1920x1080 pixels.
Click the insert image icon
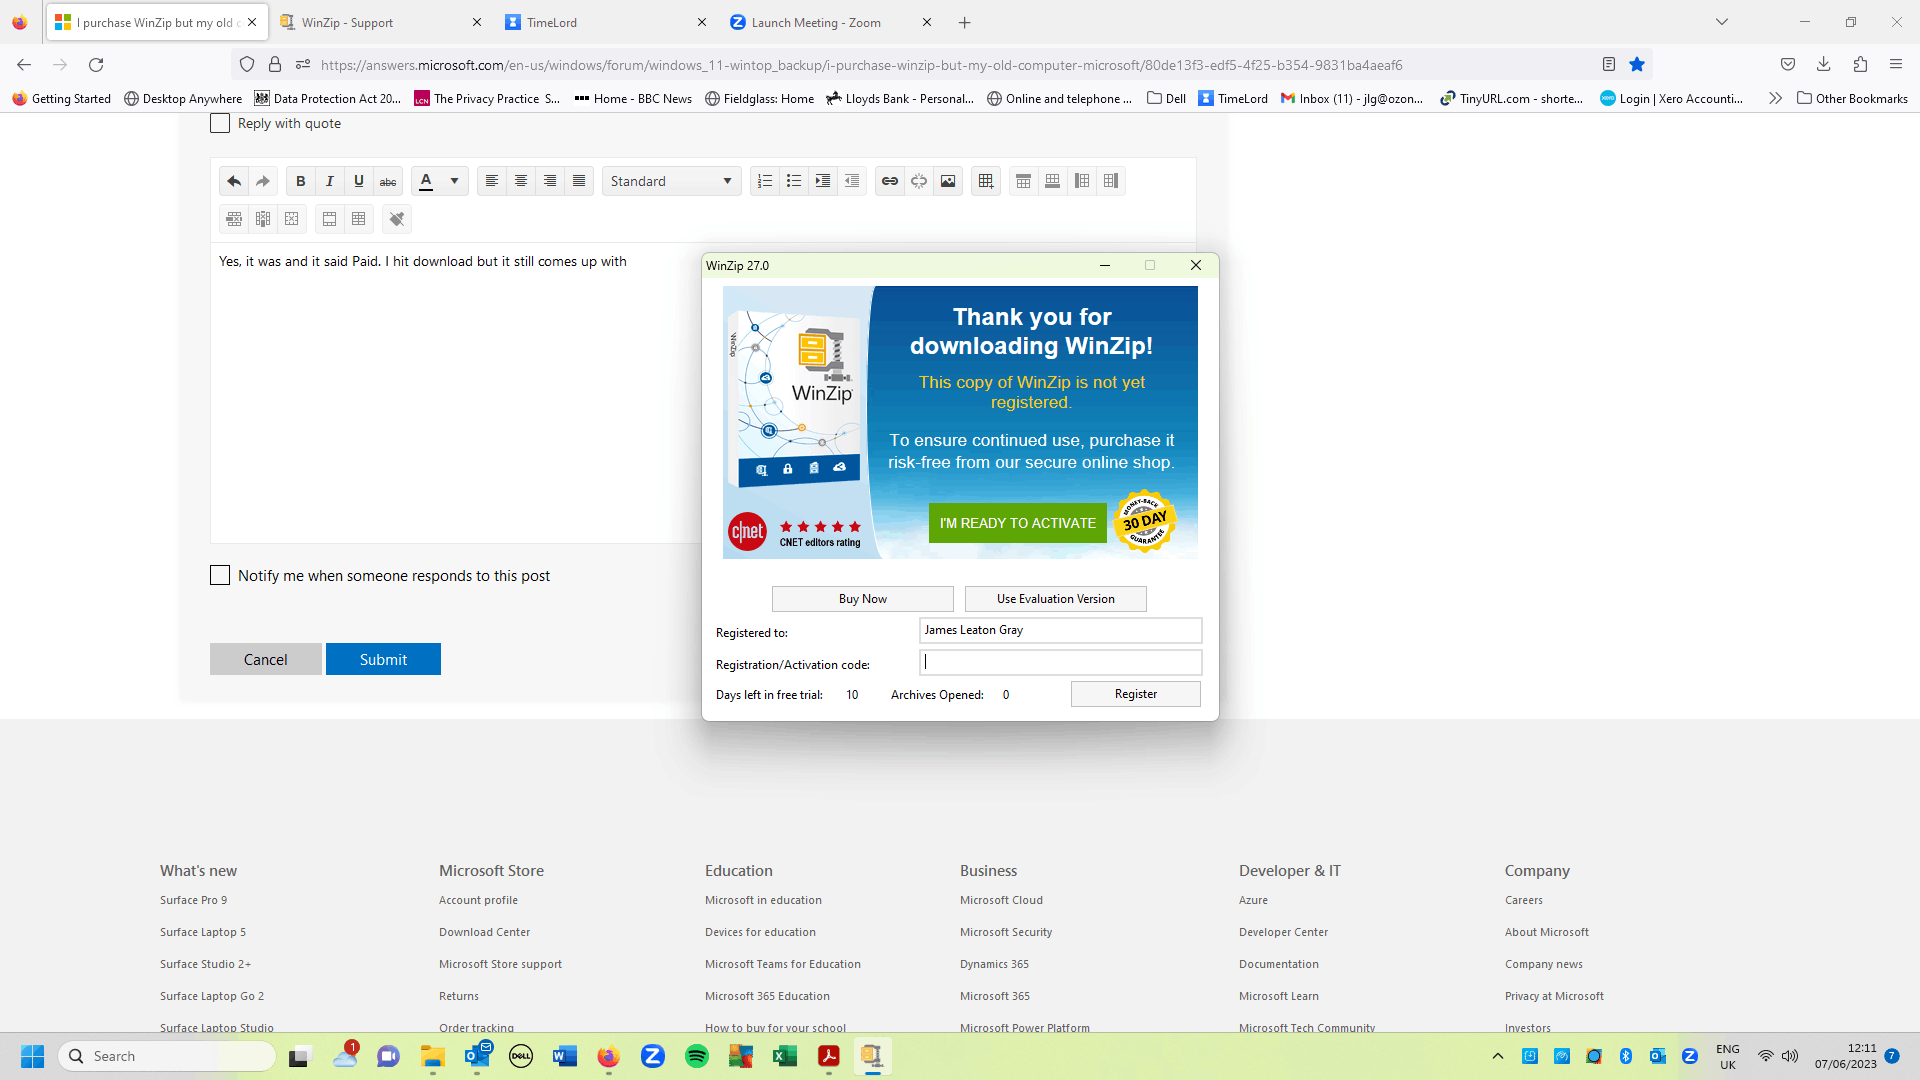(x=948, y=181)
